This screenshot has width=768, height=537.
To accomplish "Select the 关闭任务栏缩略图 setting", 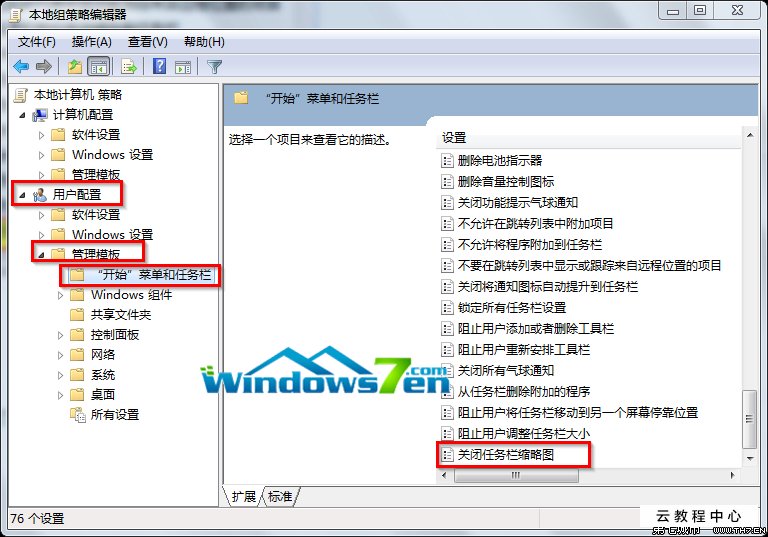I will (x=505, y=455).
